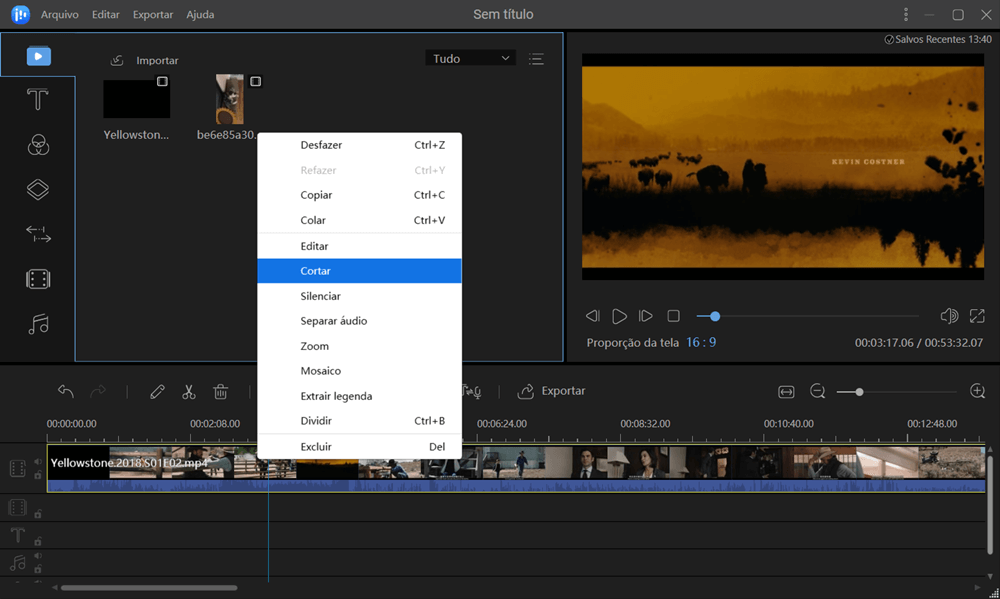Open the three-dots options menu in title bar

(x=906, y=14)
